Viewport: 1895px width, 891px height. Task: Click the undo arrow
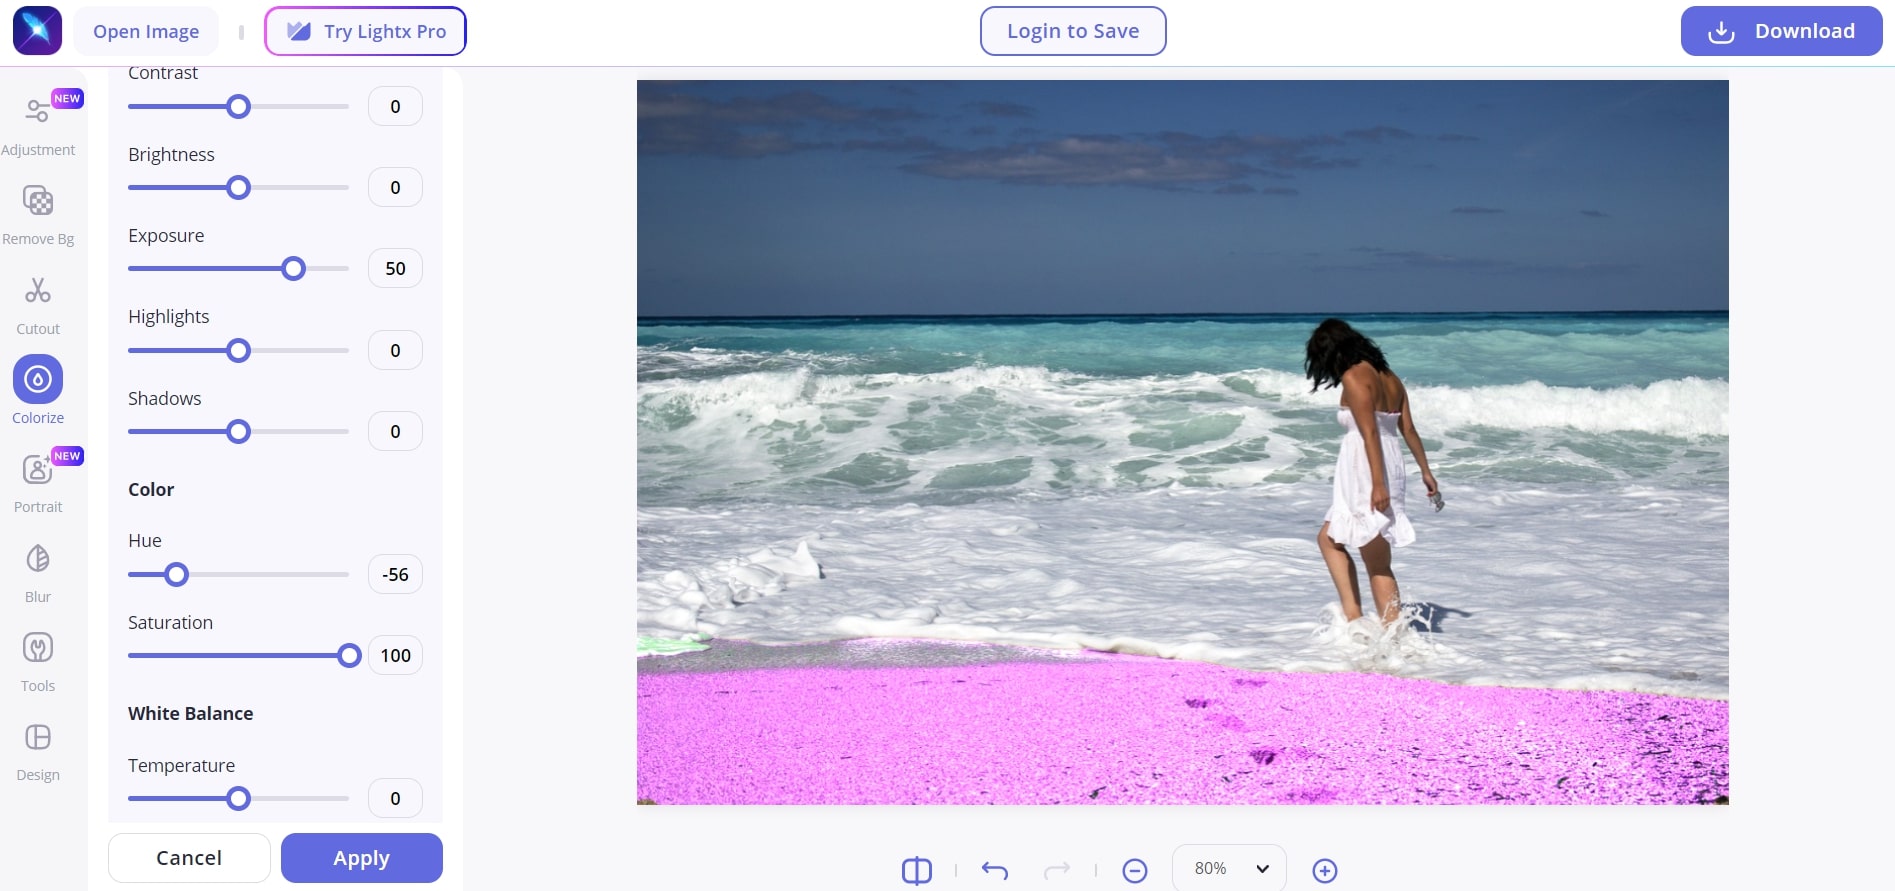994,870
